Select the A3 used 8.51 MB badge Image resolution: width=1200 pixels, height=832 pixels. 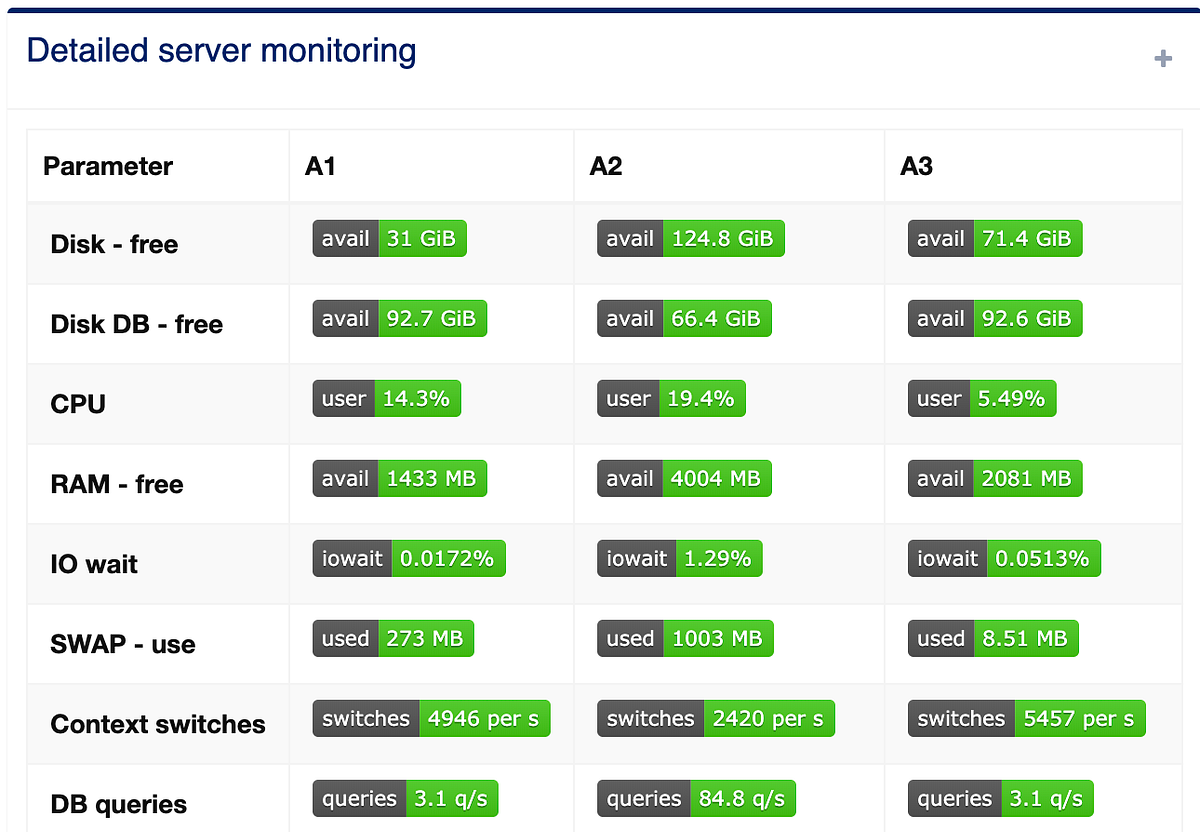pyautogui.click(x=992, y=638)
